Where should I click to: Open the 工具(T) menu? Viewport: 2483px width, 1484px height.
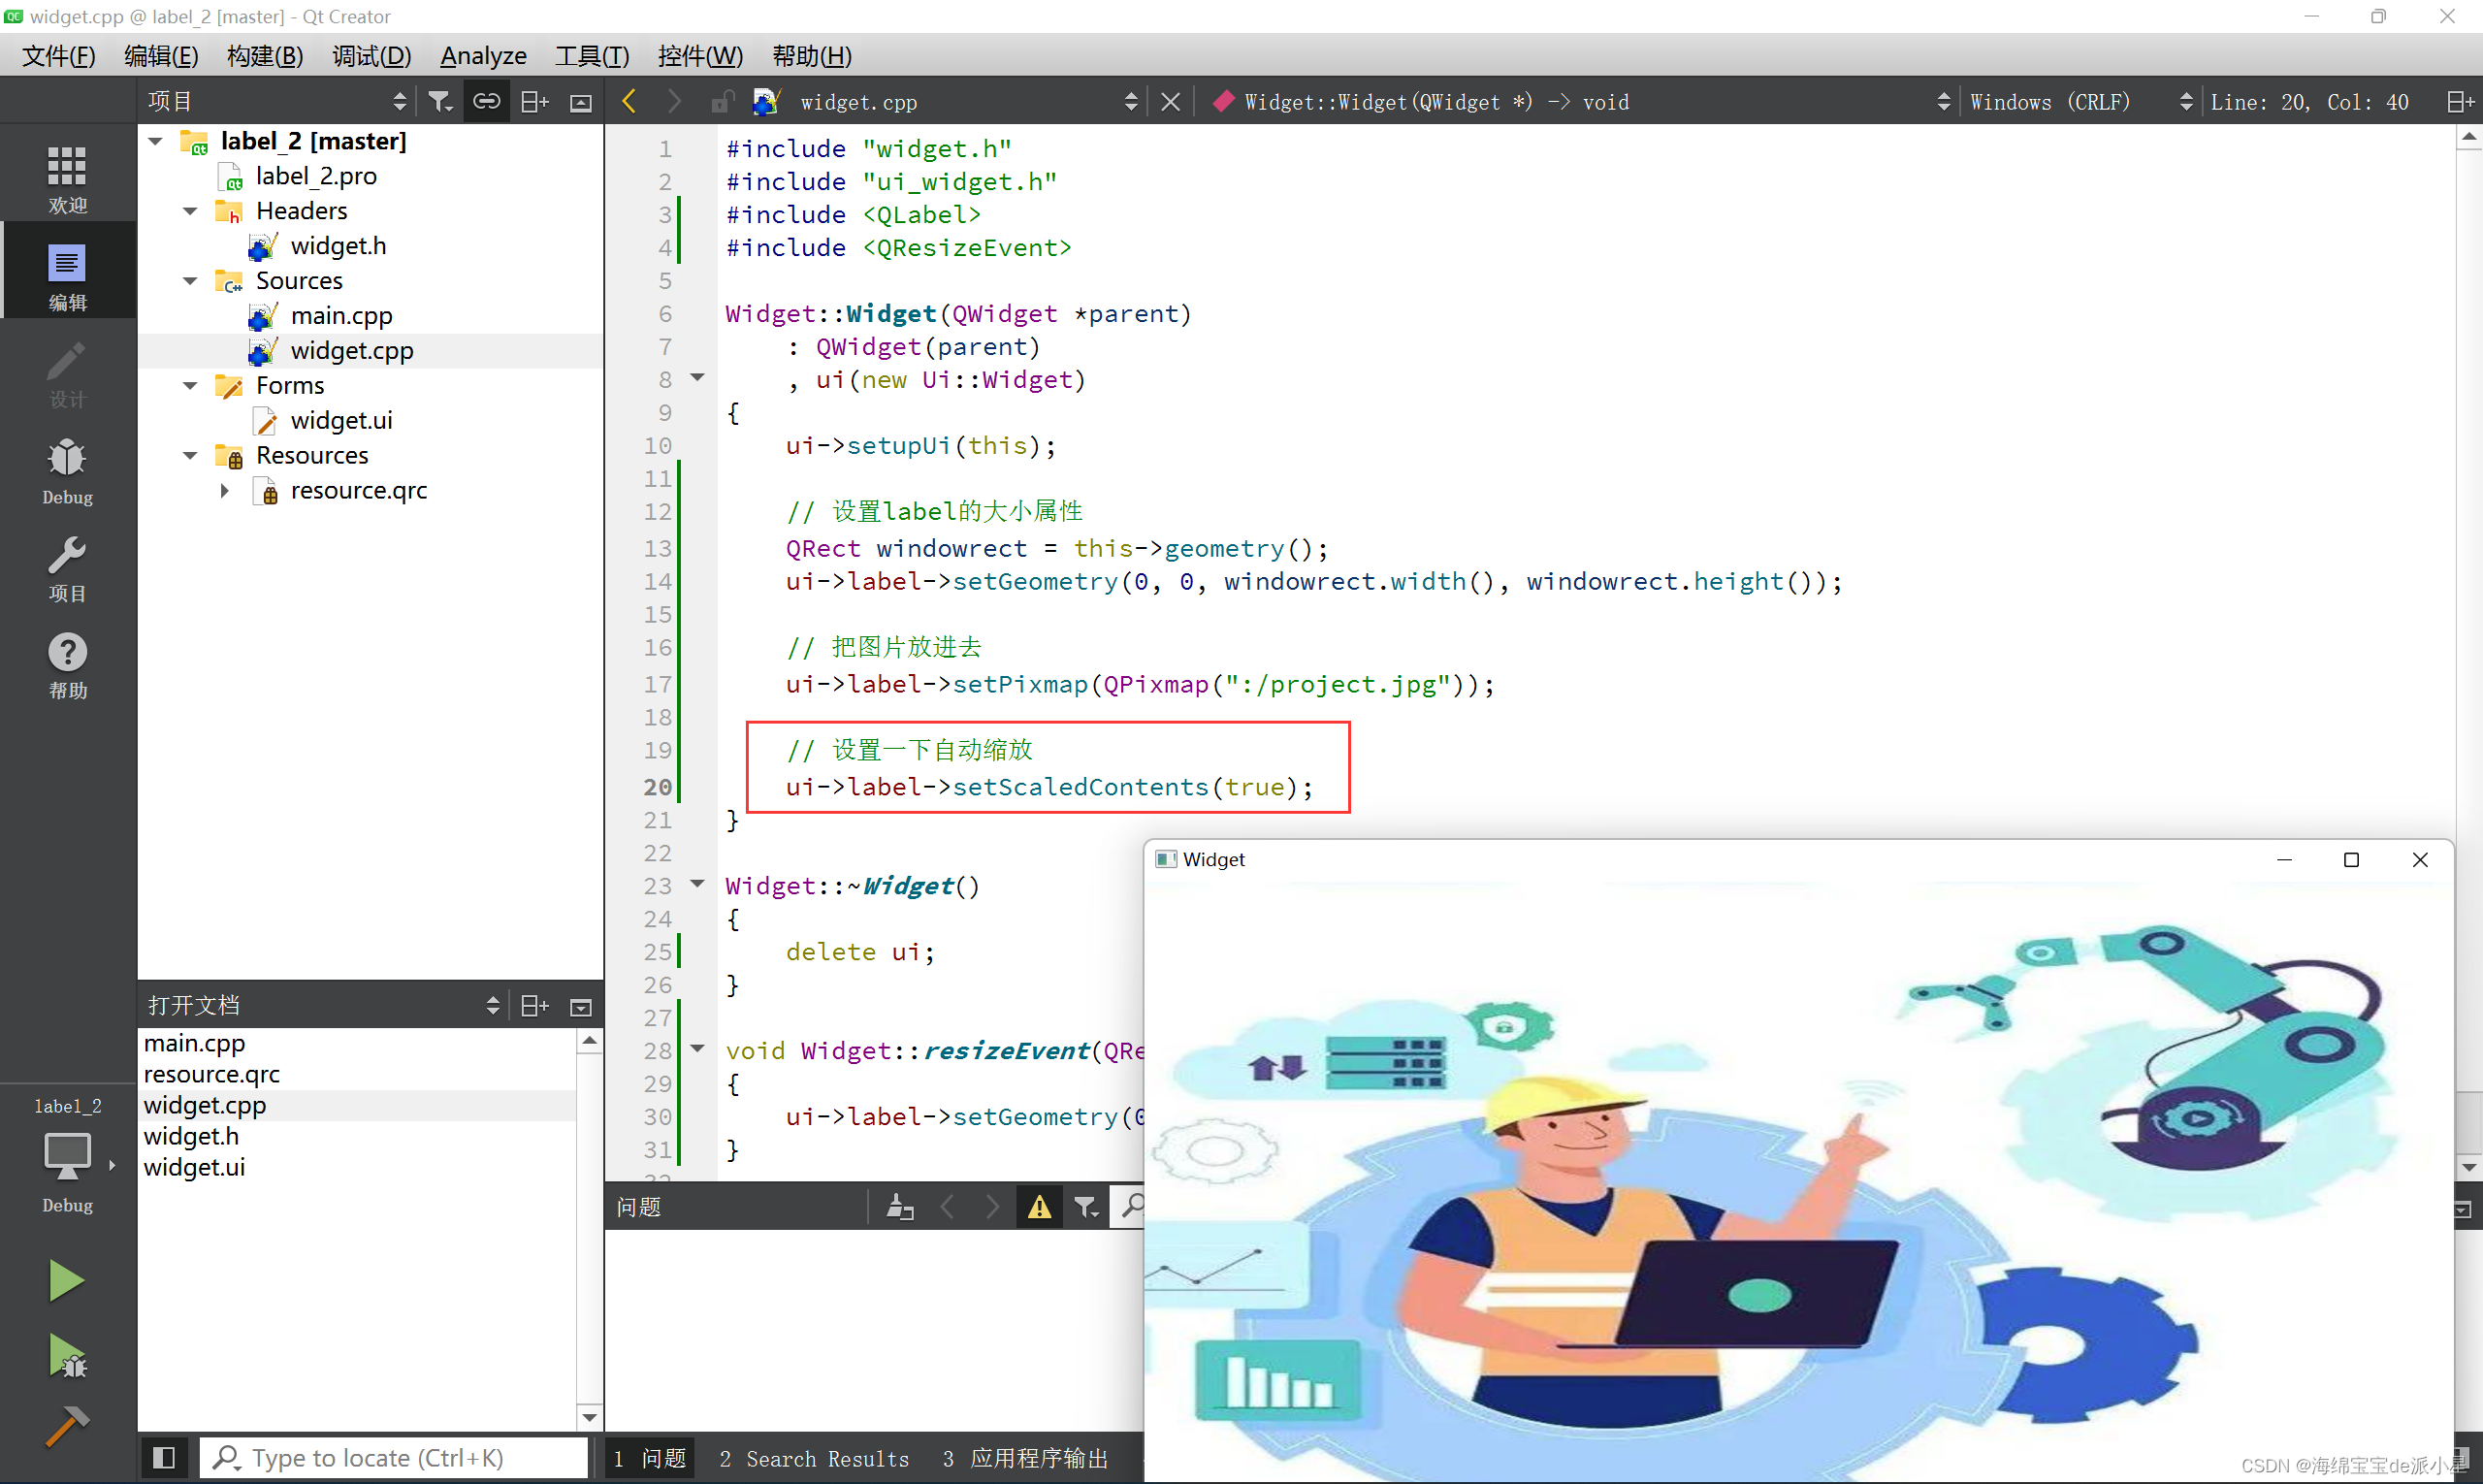point(592,56)
